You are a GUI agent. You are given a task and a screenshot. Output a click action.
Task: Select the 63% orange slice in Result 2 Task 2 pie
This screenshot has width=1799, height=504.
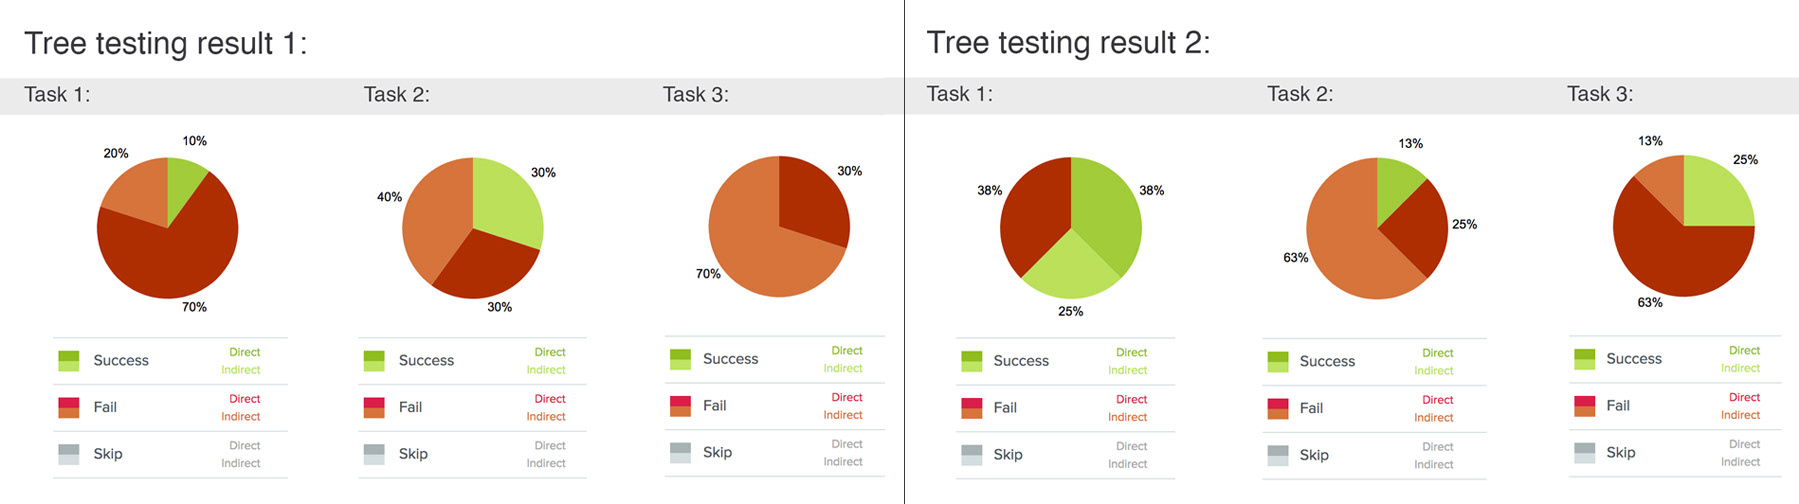[x=1345, y=240]
